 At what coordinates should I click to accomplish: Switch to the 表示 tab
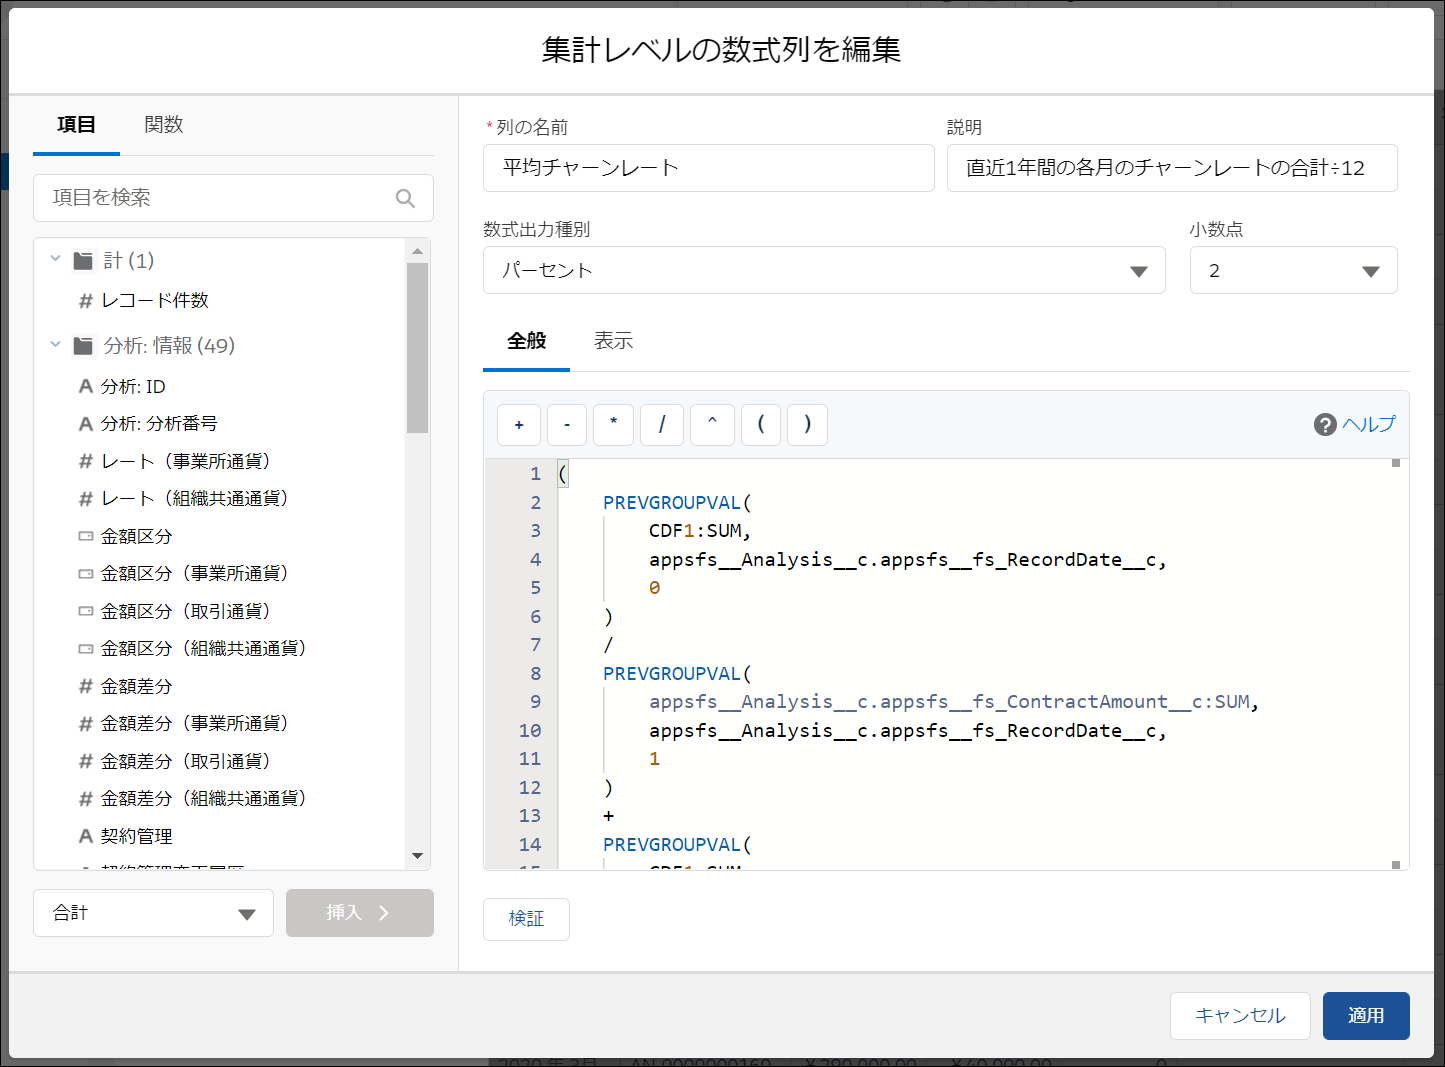point(613,341)
